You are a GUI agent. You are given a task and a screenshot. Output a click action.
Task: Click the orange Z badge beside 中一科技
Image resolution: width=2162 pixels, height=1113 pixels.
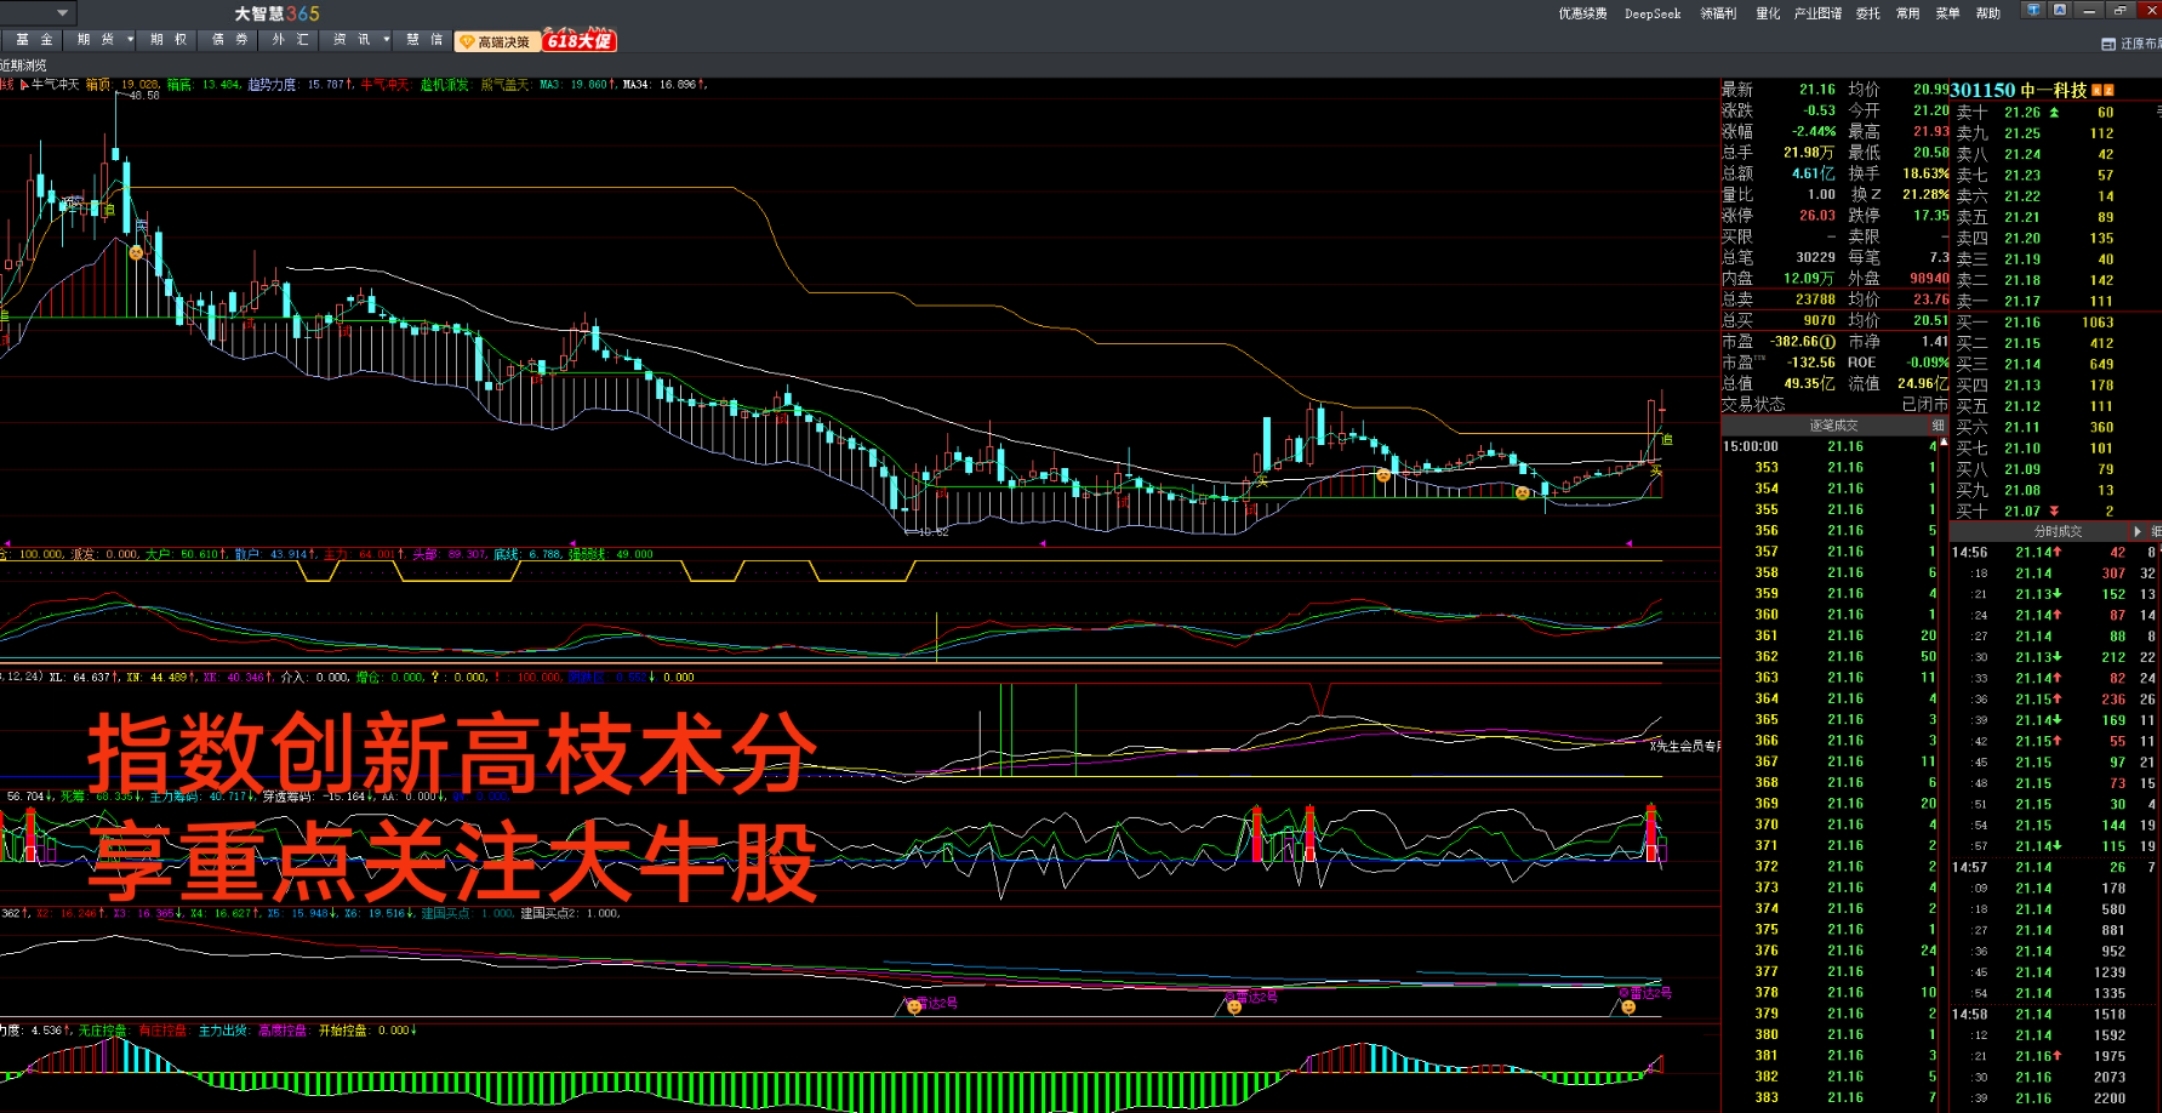[x=2108, y=90]
